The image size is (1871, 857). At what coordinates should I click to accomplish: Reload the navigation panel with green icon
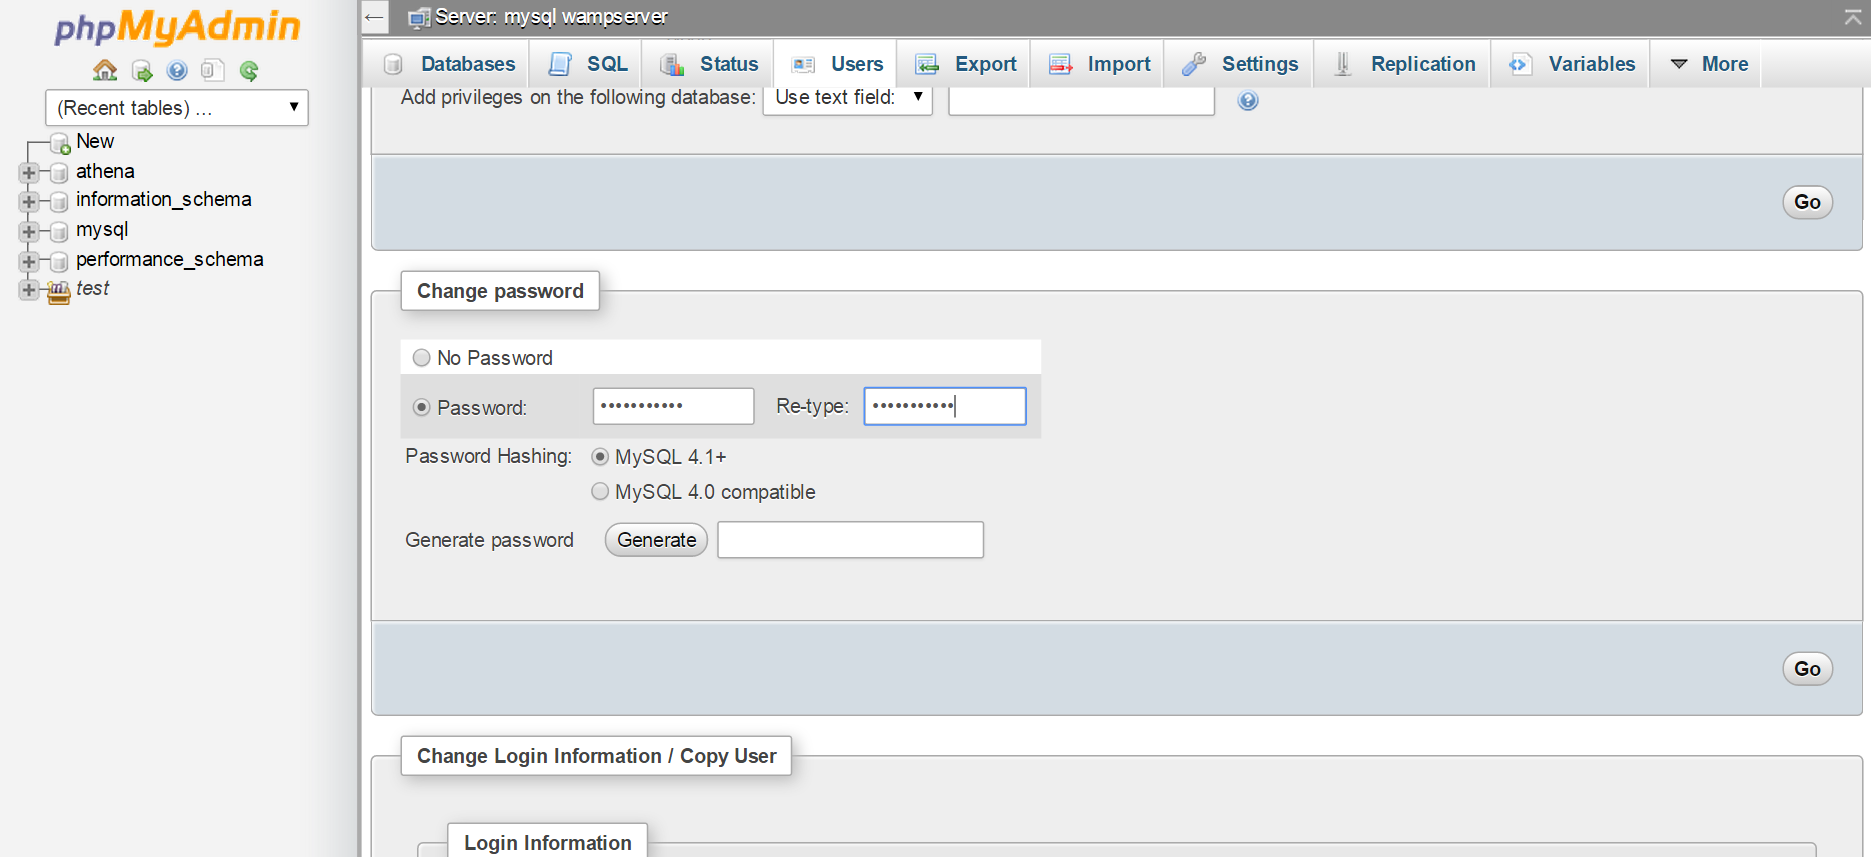coord(249,70)
